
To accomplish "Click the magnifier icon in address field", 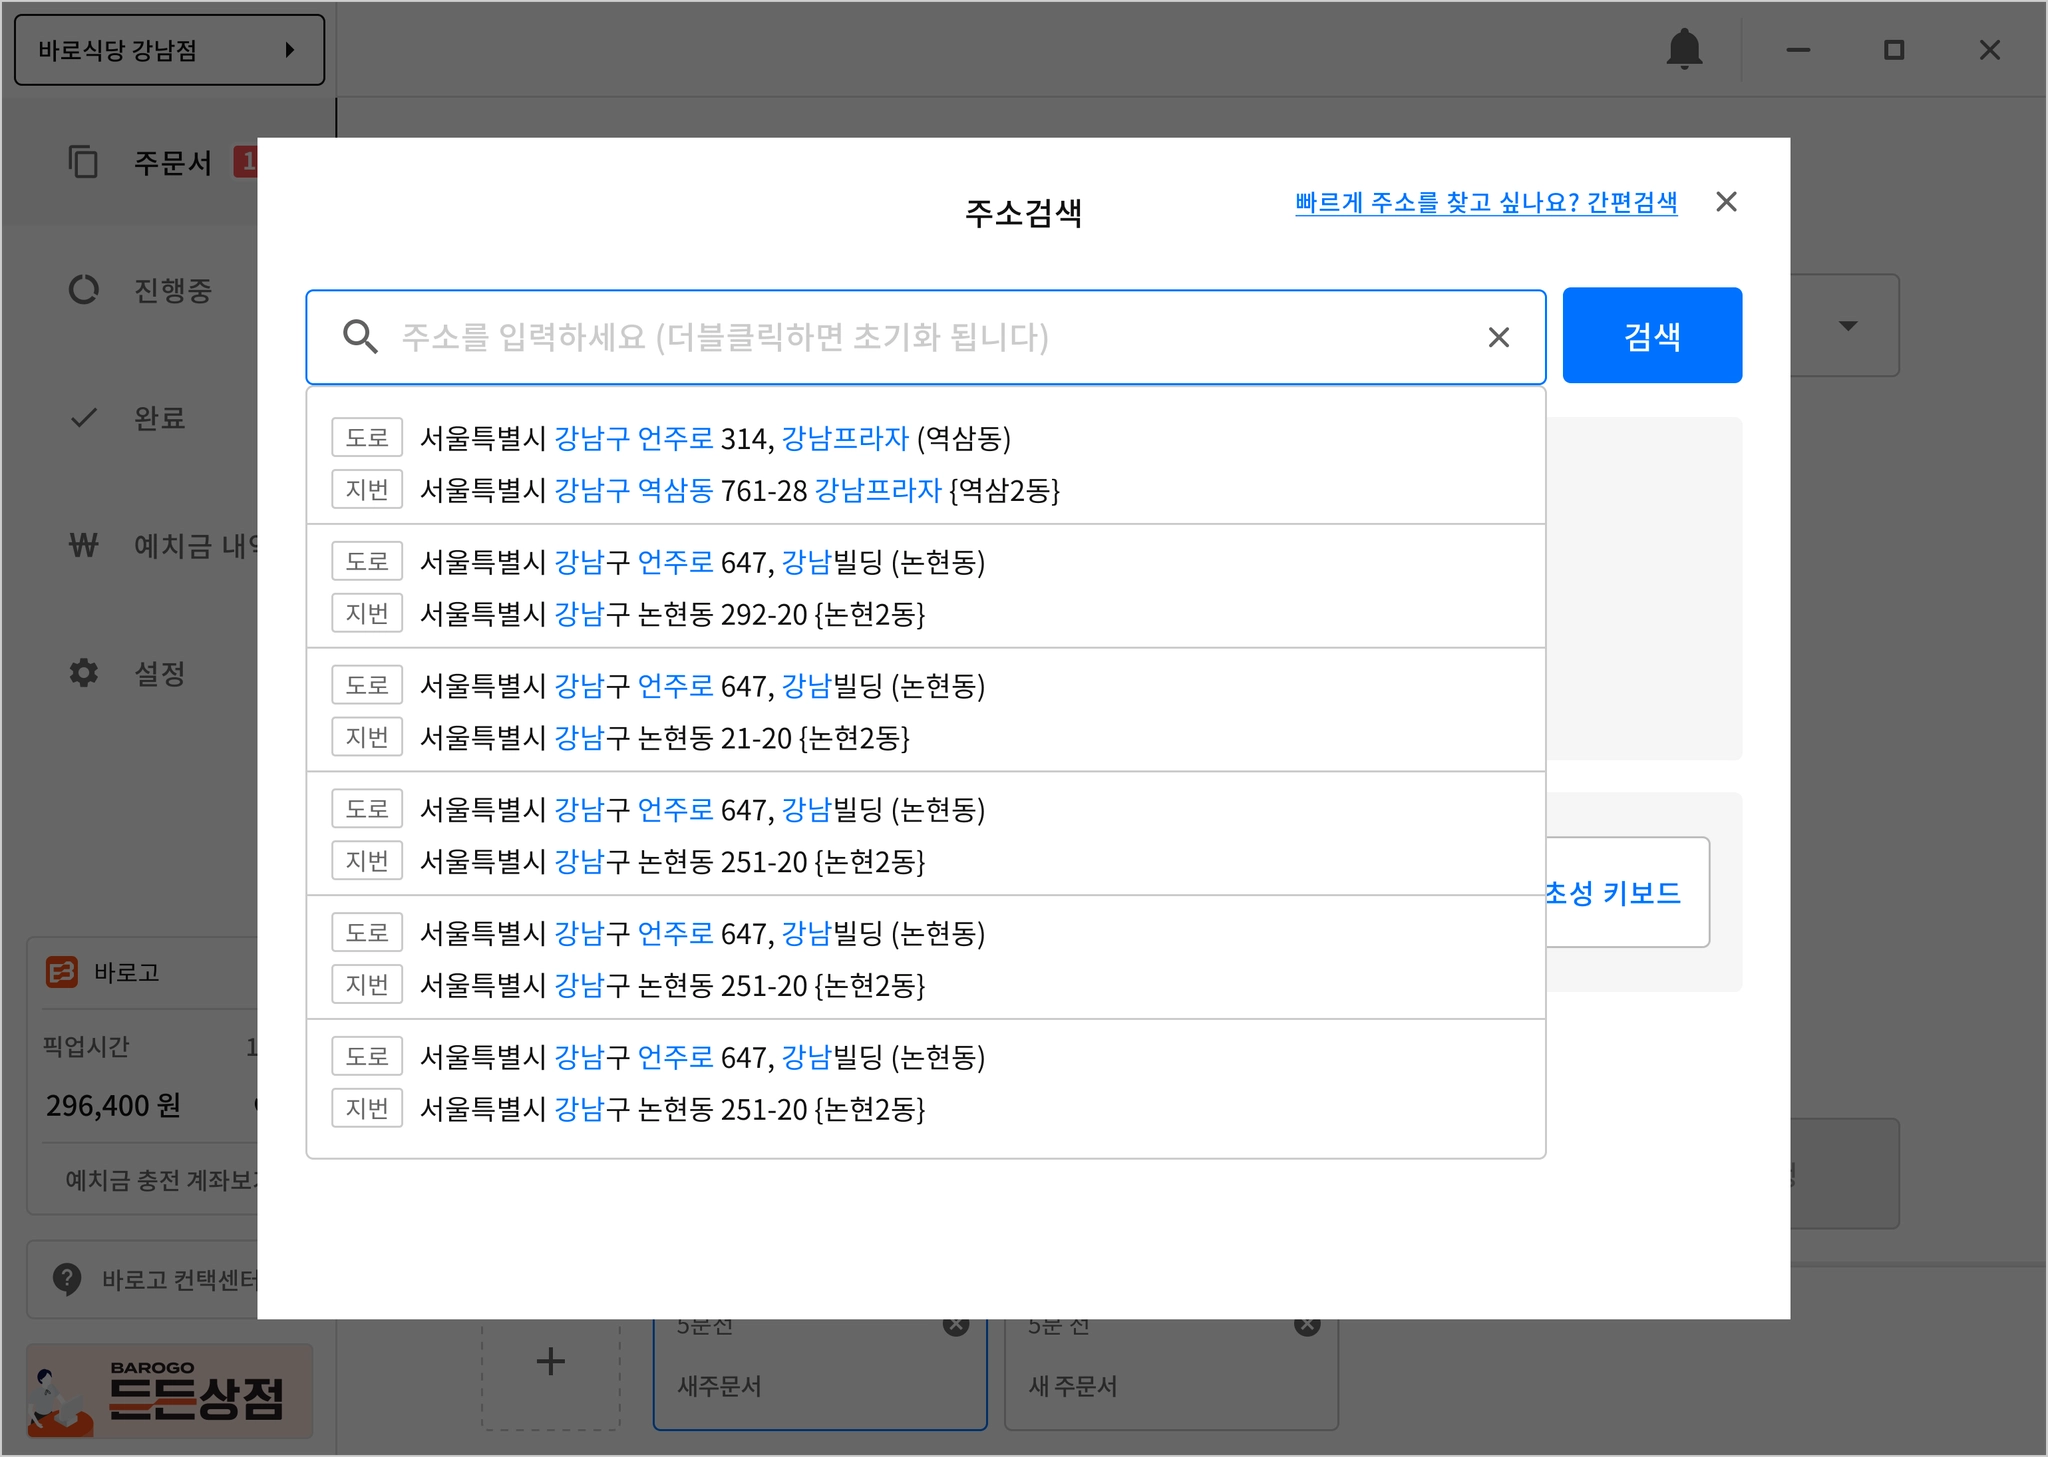I will [x=360, y=337].
